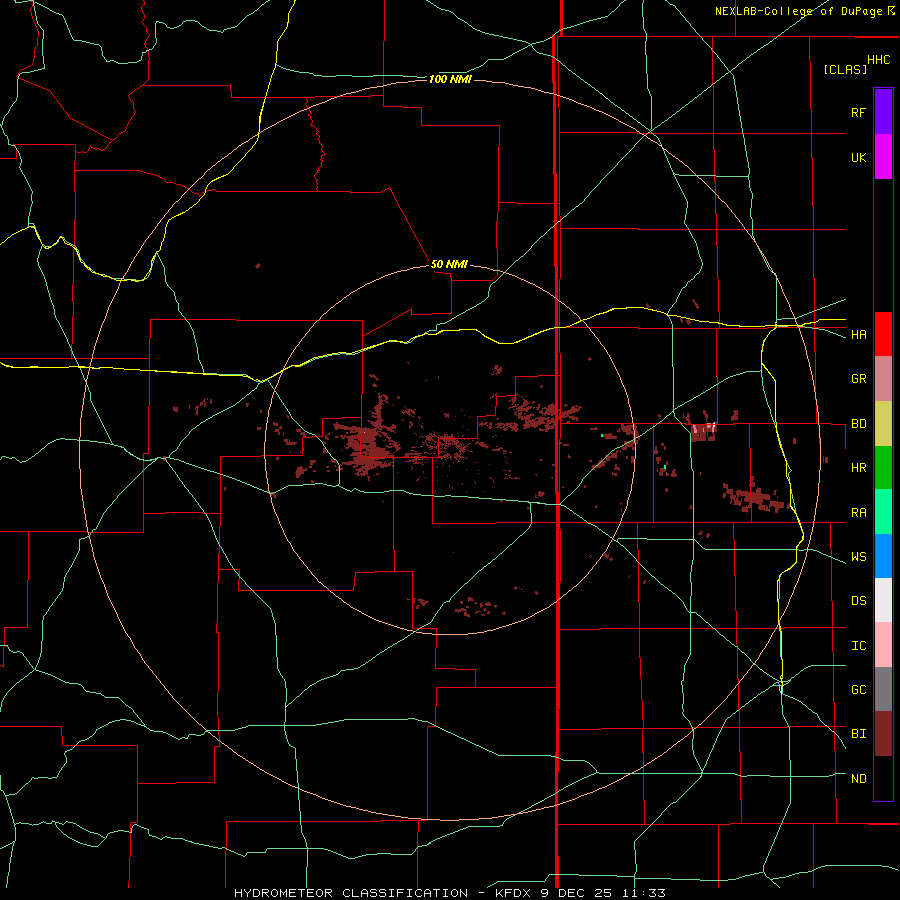Image resolution: width=900 pixels, height=900 pixels.
Task: Click the 'GR' legend label
Action: pyautogui.click(x=858, y=379)
